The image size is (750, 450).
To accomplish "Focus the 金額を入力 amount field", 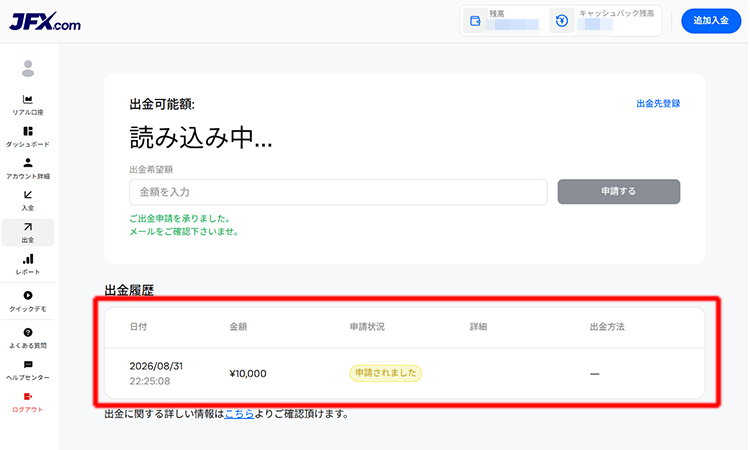I will pos(338,192).
